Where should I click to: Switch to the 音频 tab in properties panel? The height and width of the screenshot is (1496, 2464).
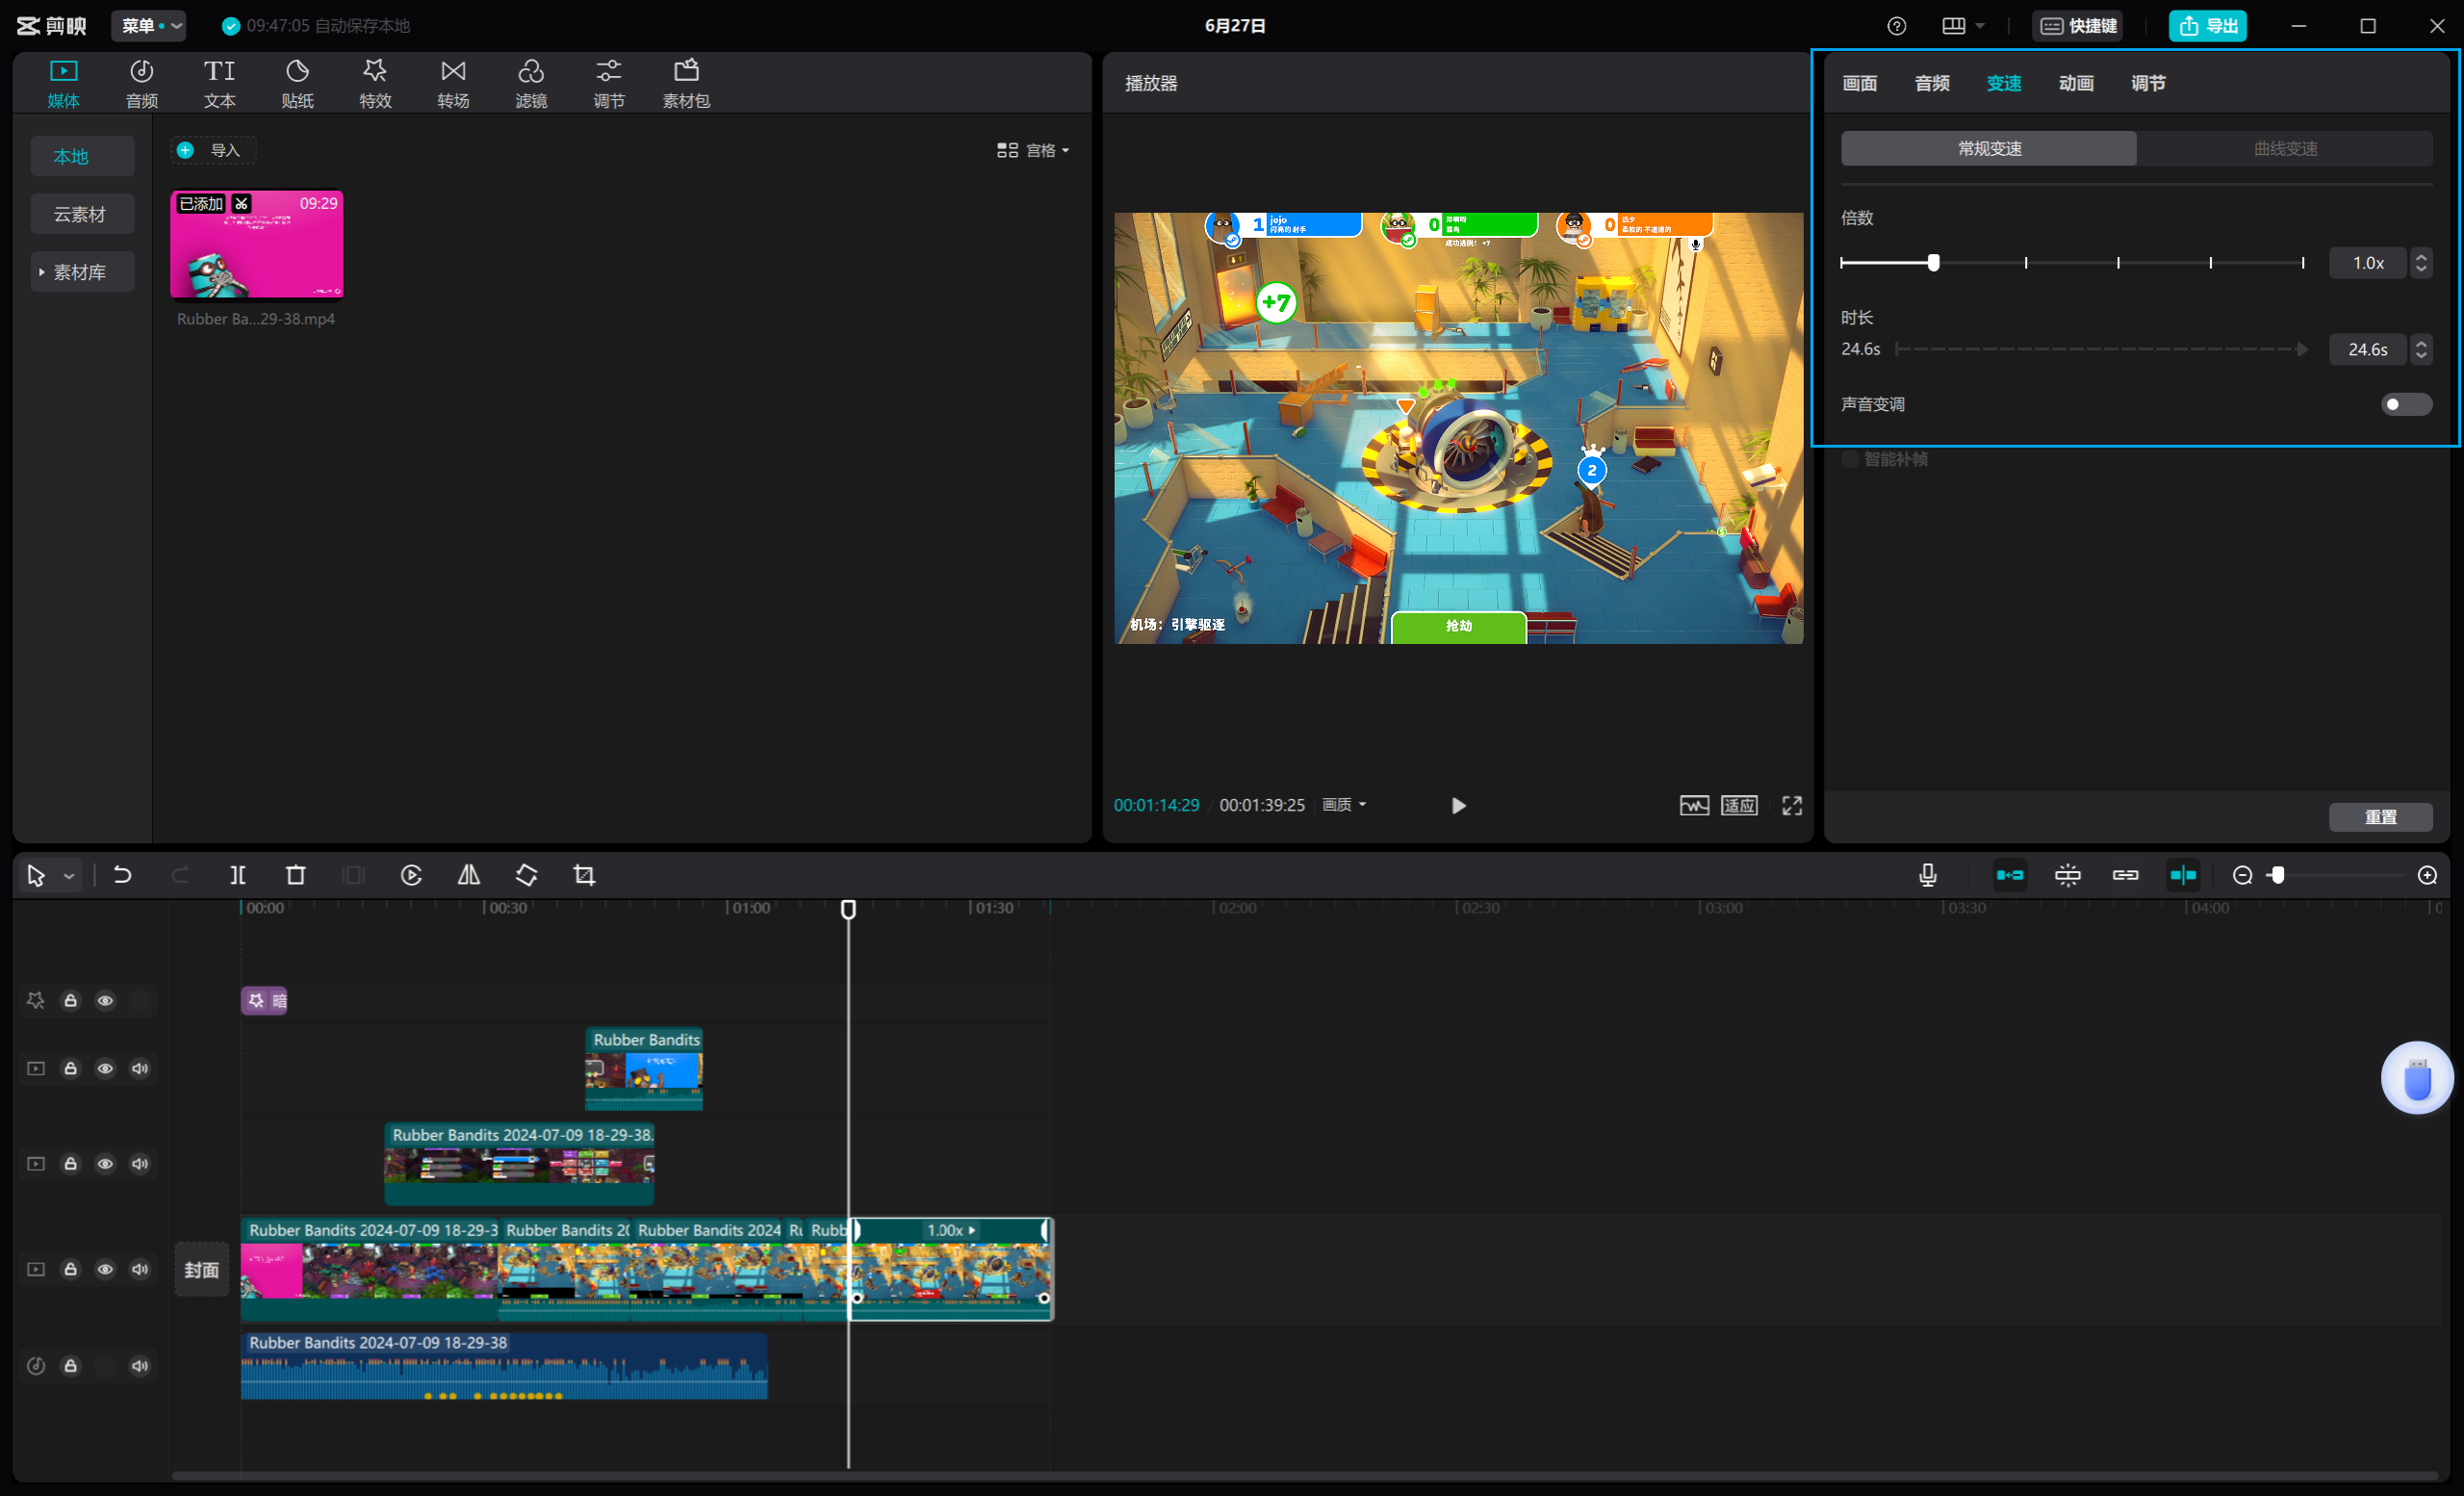point(1931,83)
